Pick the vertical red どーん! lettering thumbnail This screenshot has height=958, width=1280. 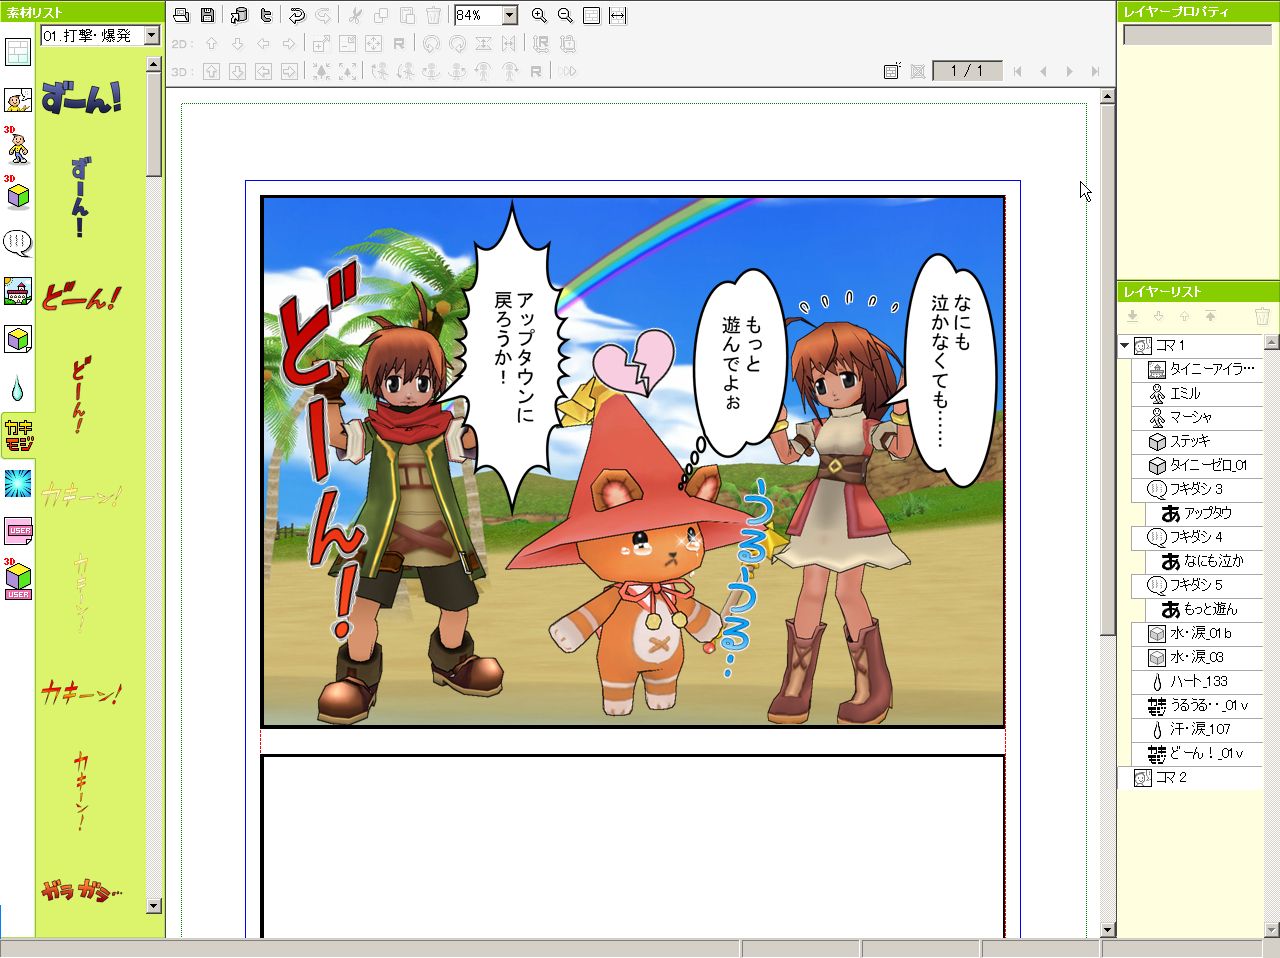coord(81,394)
